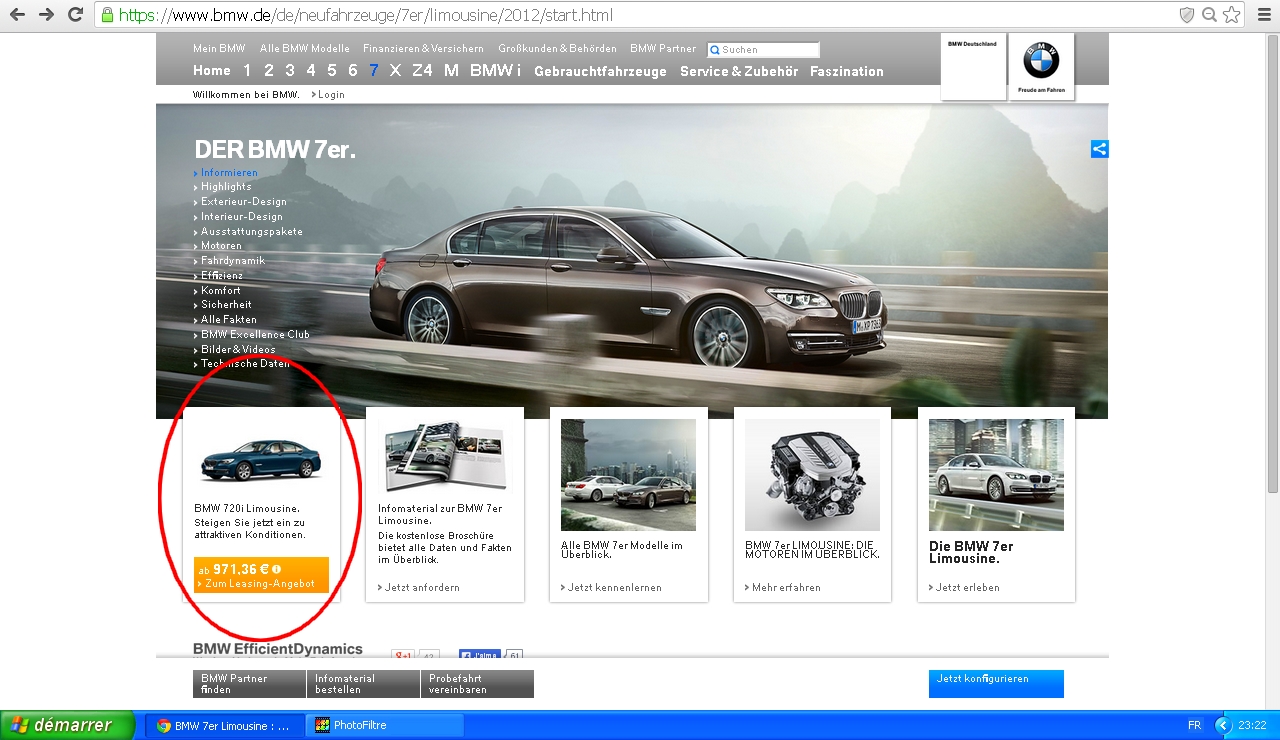Click orange Zum Leasing-Angebot button
Viewport: 1280px width, 740px height.
click(x=261, y=575)
